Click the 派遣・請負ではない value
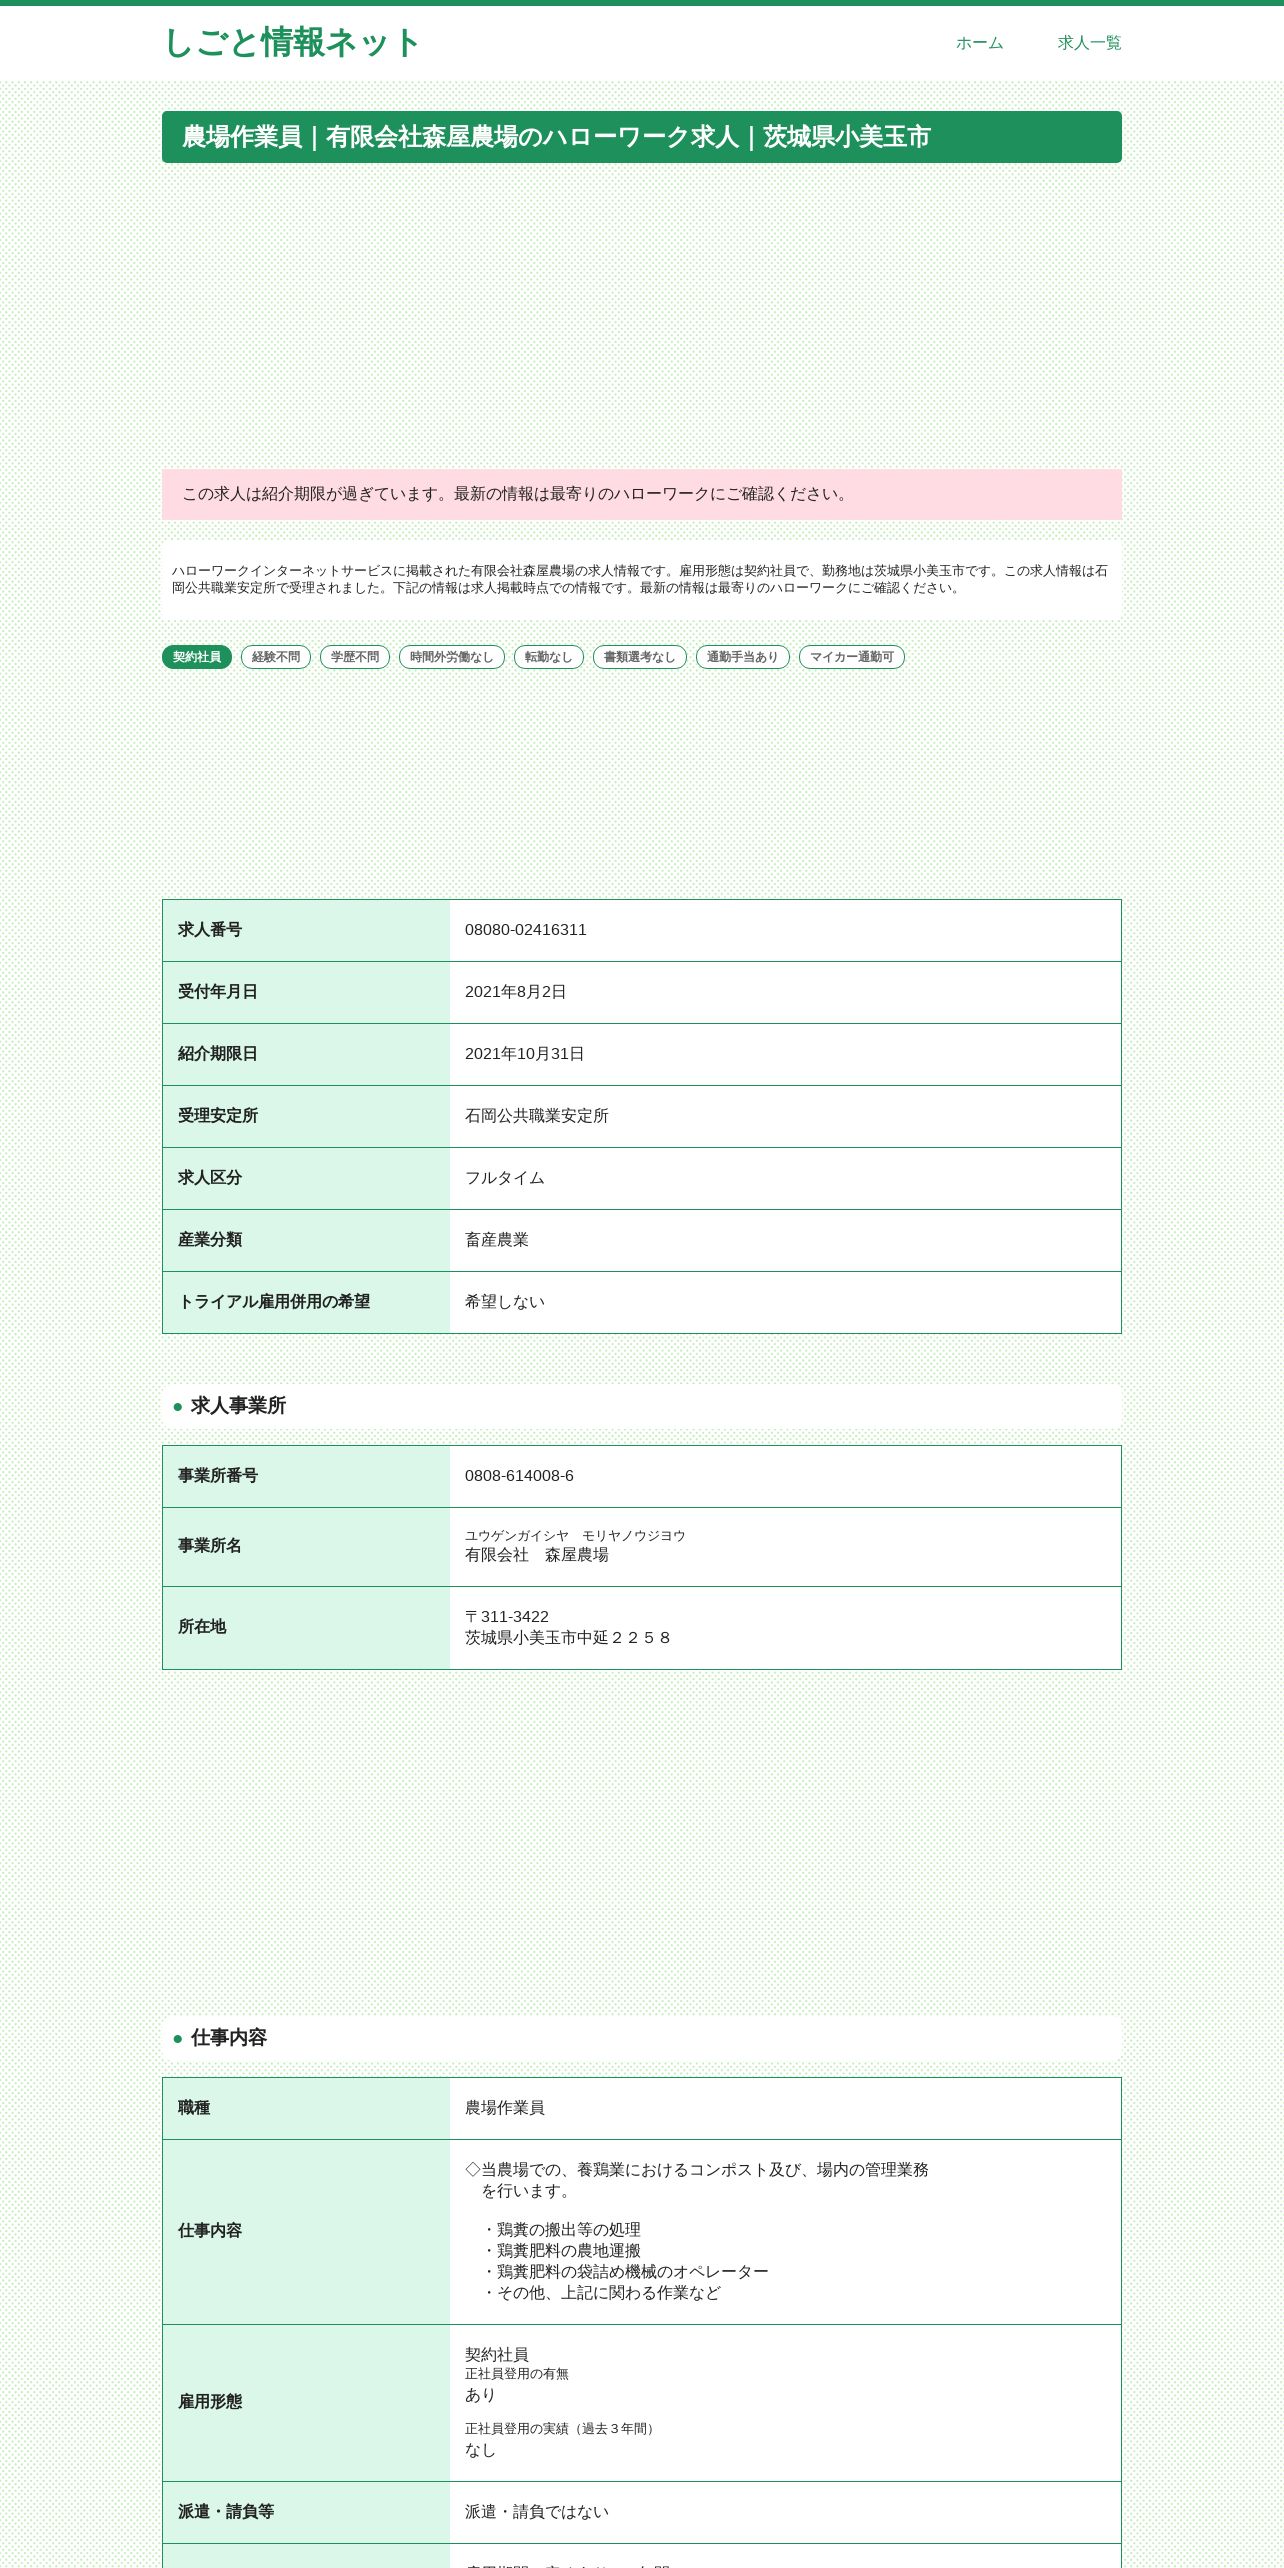Viewport: 1284px width, 2568px height. [x=537, y=2512]
